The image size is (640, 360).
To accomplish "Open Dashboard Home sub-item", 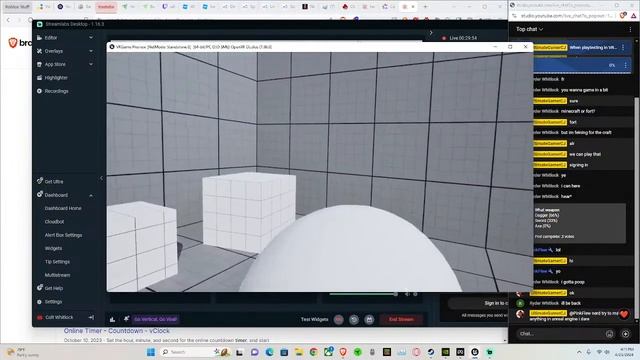I will (x=63, y=208).
